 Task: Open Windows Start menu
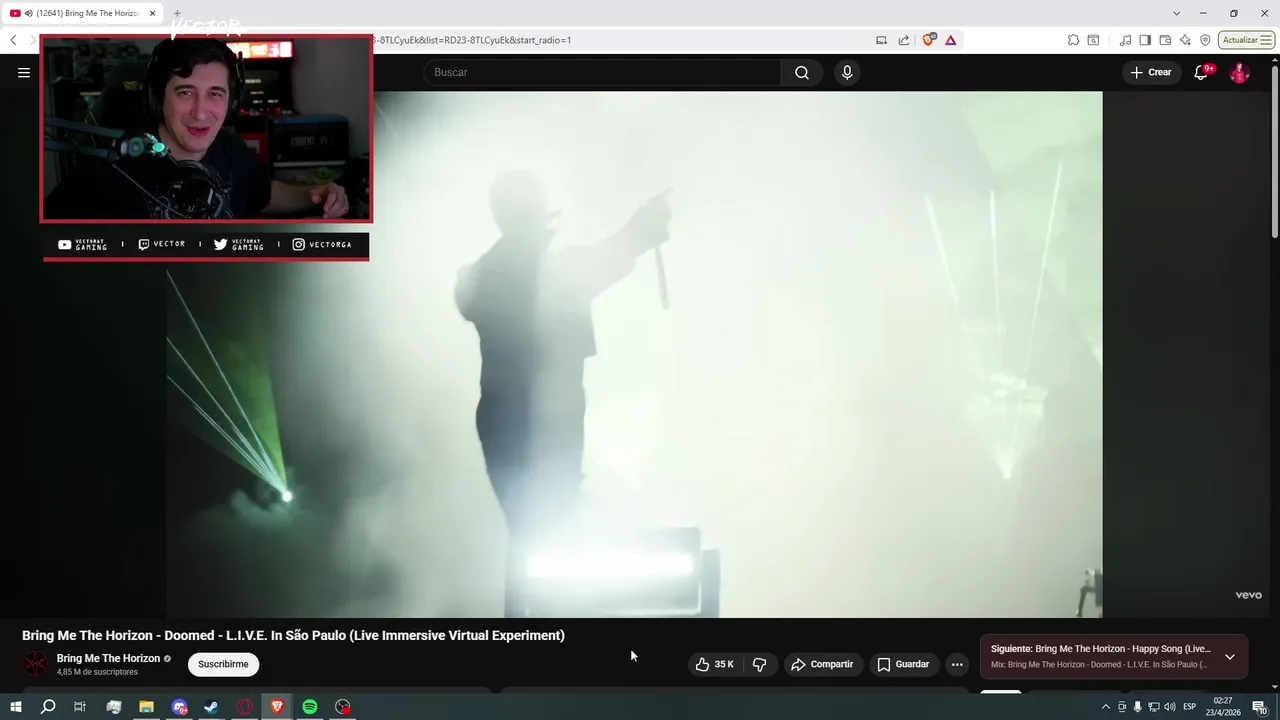[15, 707]
